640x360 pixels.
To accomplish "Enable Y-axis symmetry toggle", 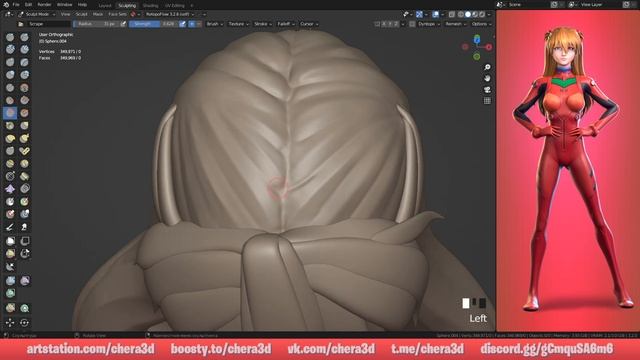I will 390,24.
